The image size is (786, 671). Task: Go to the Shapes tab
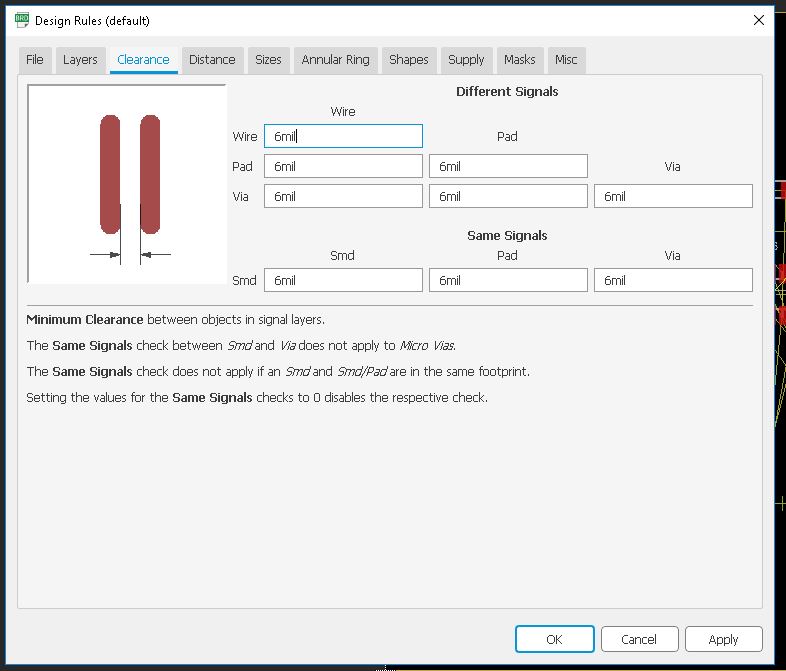point(409,60)
